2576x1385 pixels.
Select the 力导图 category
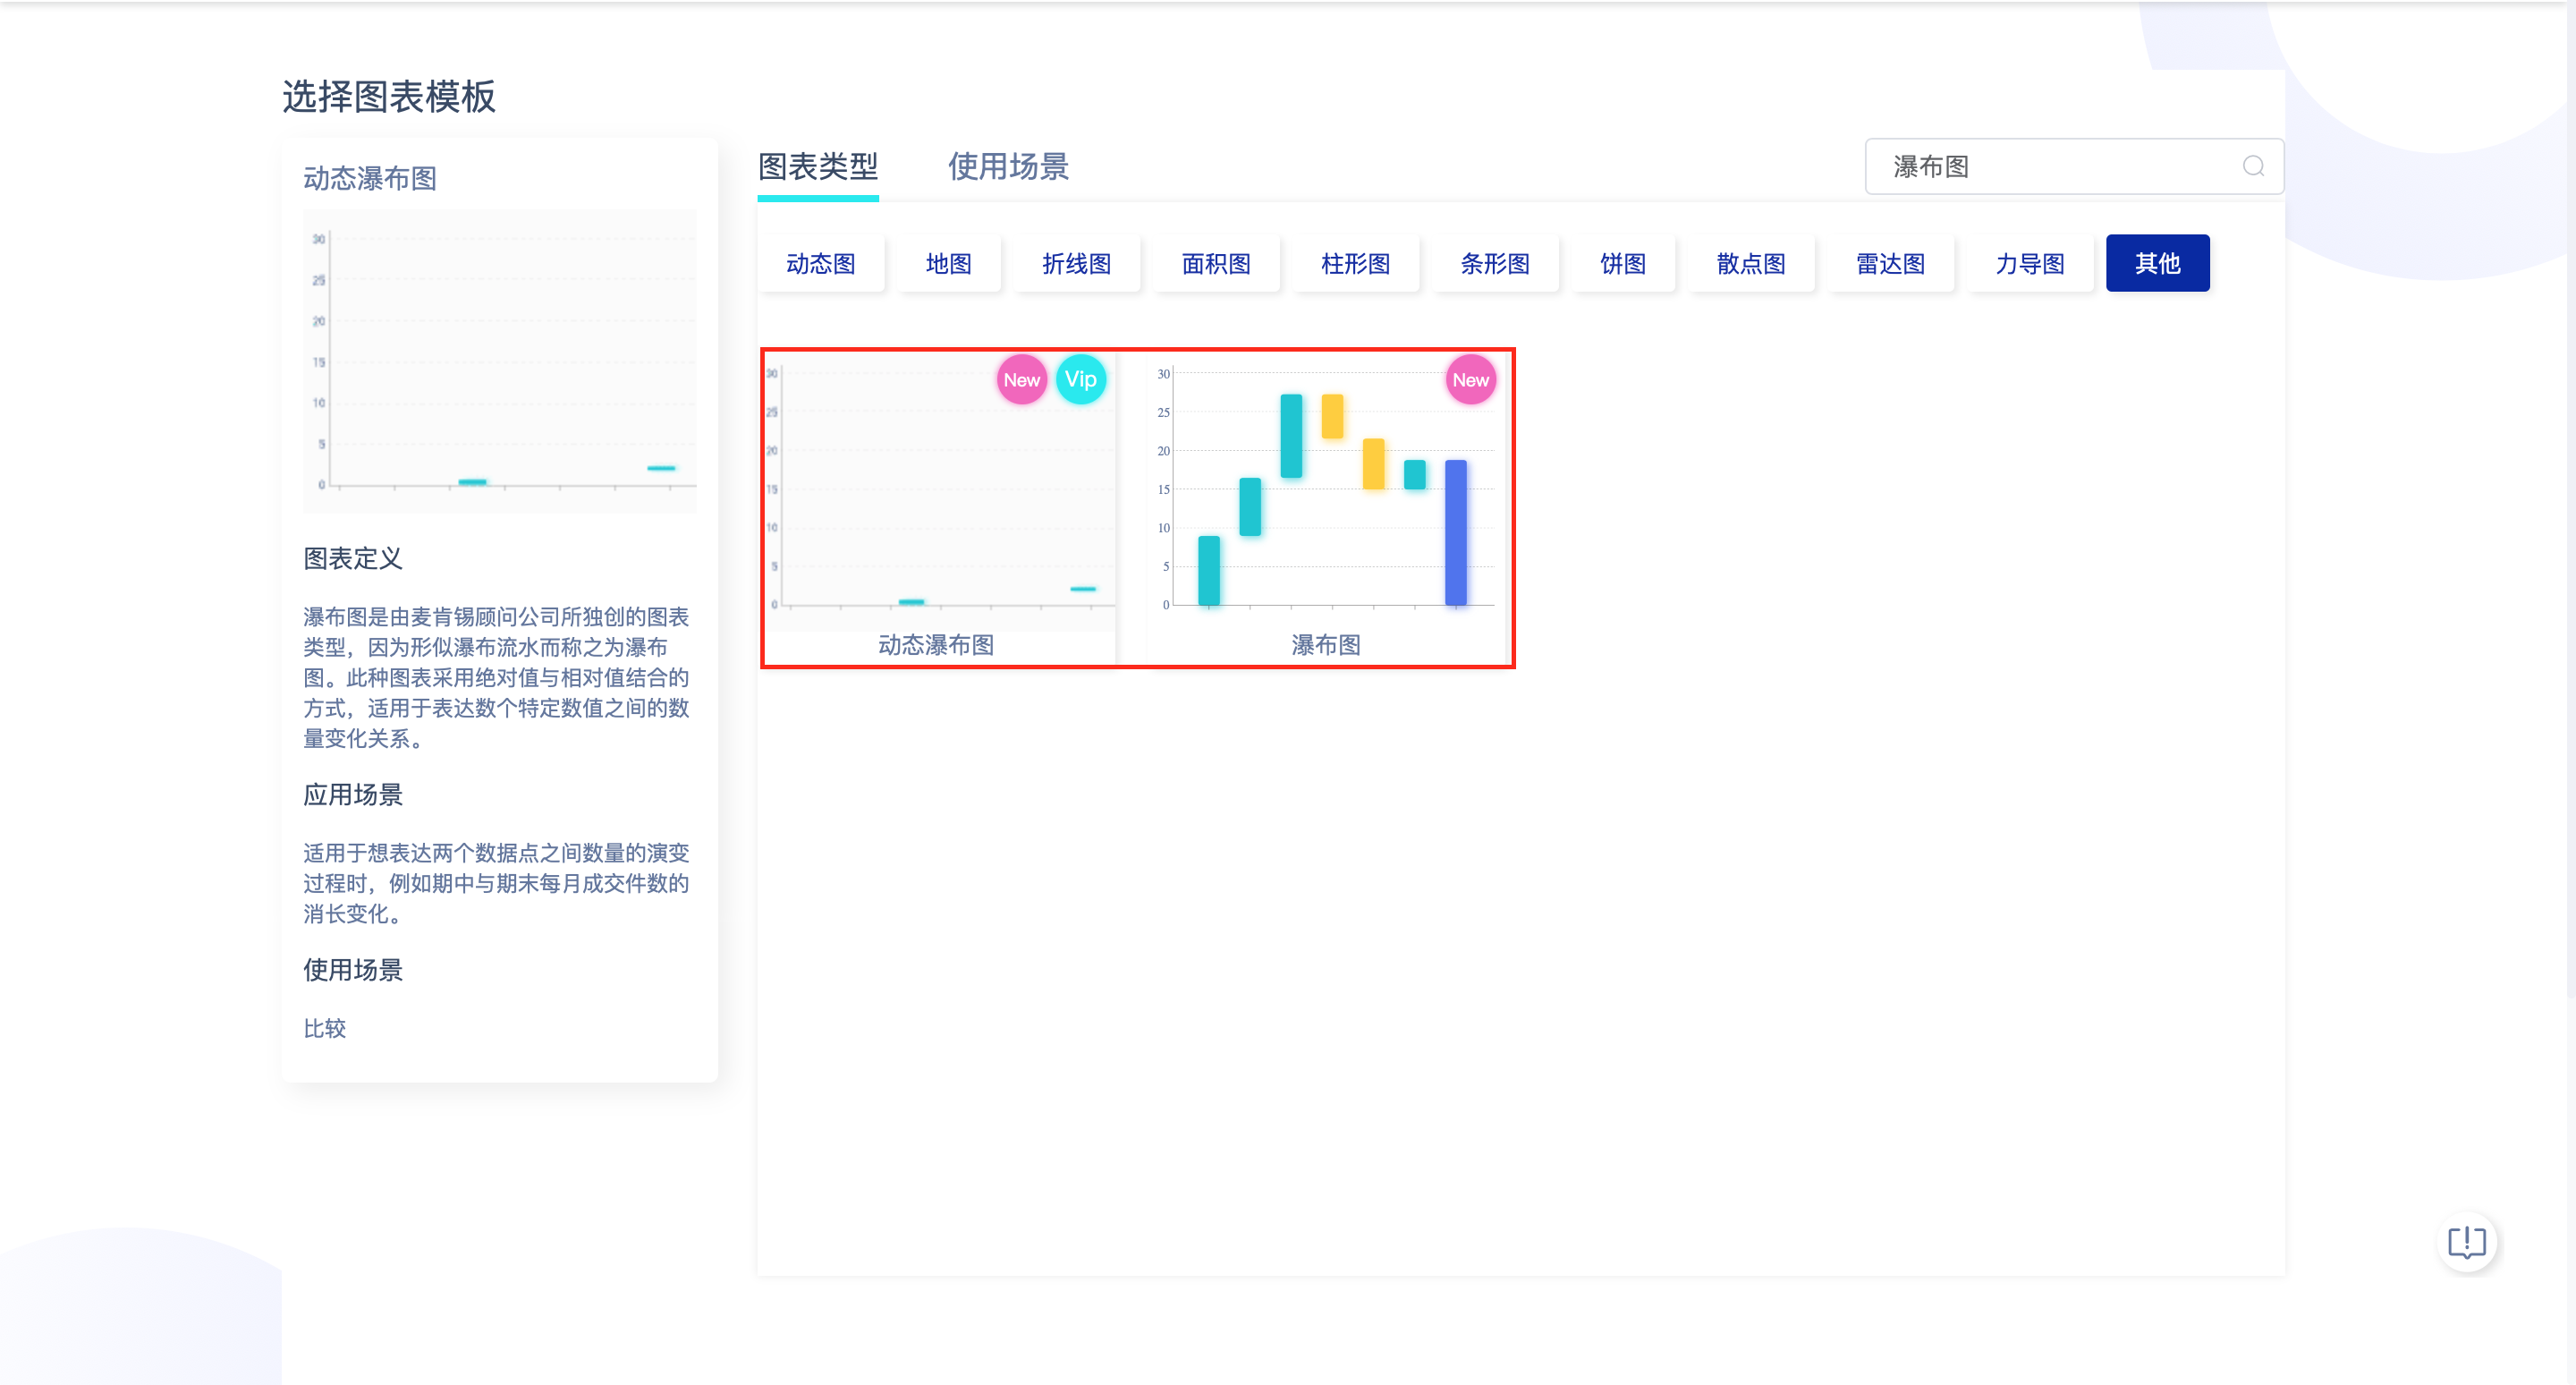point(2031,263)
